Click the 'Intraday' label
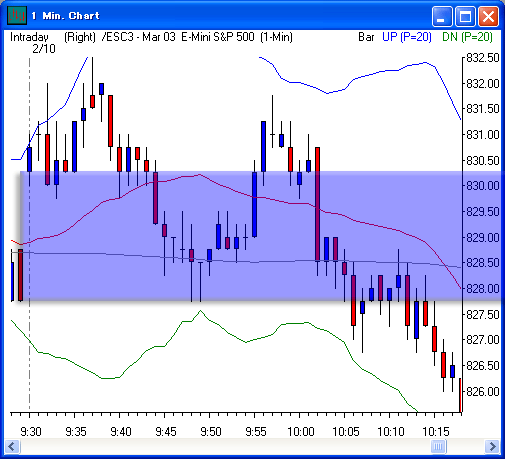The width and height of the screenshot is (505, 459). coord(29,37)
